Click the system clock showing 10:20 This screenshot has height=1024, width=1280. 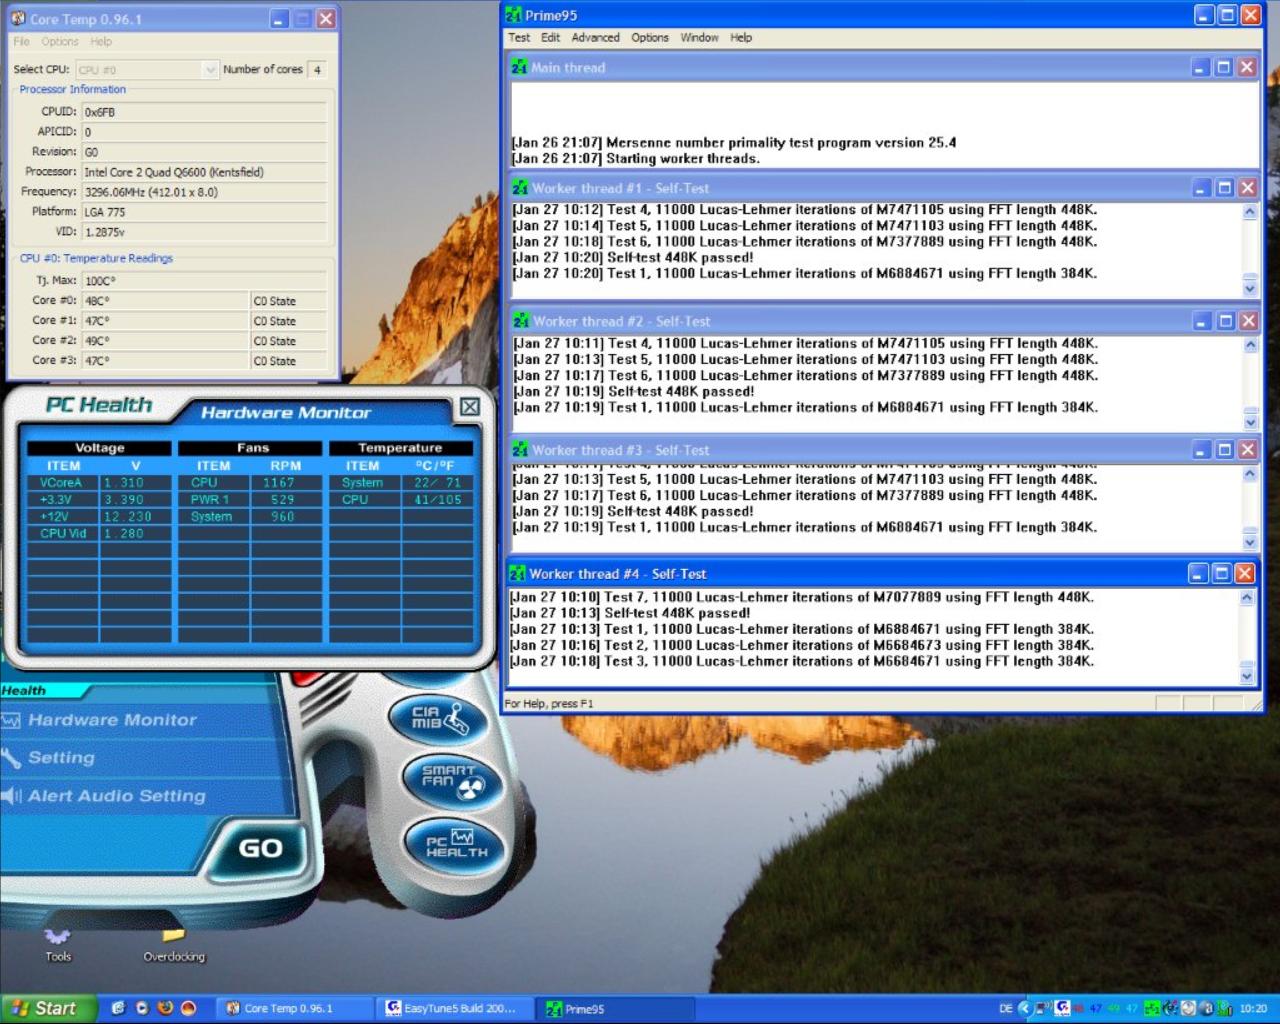1253,1009
